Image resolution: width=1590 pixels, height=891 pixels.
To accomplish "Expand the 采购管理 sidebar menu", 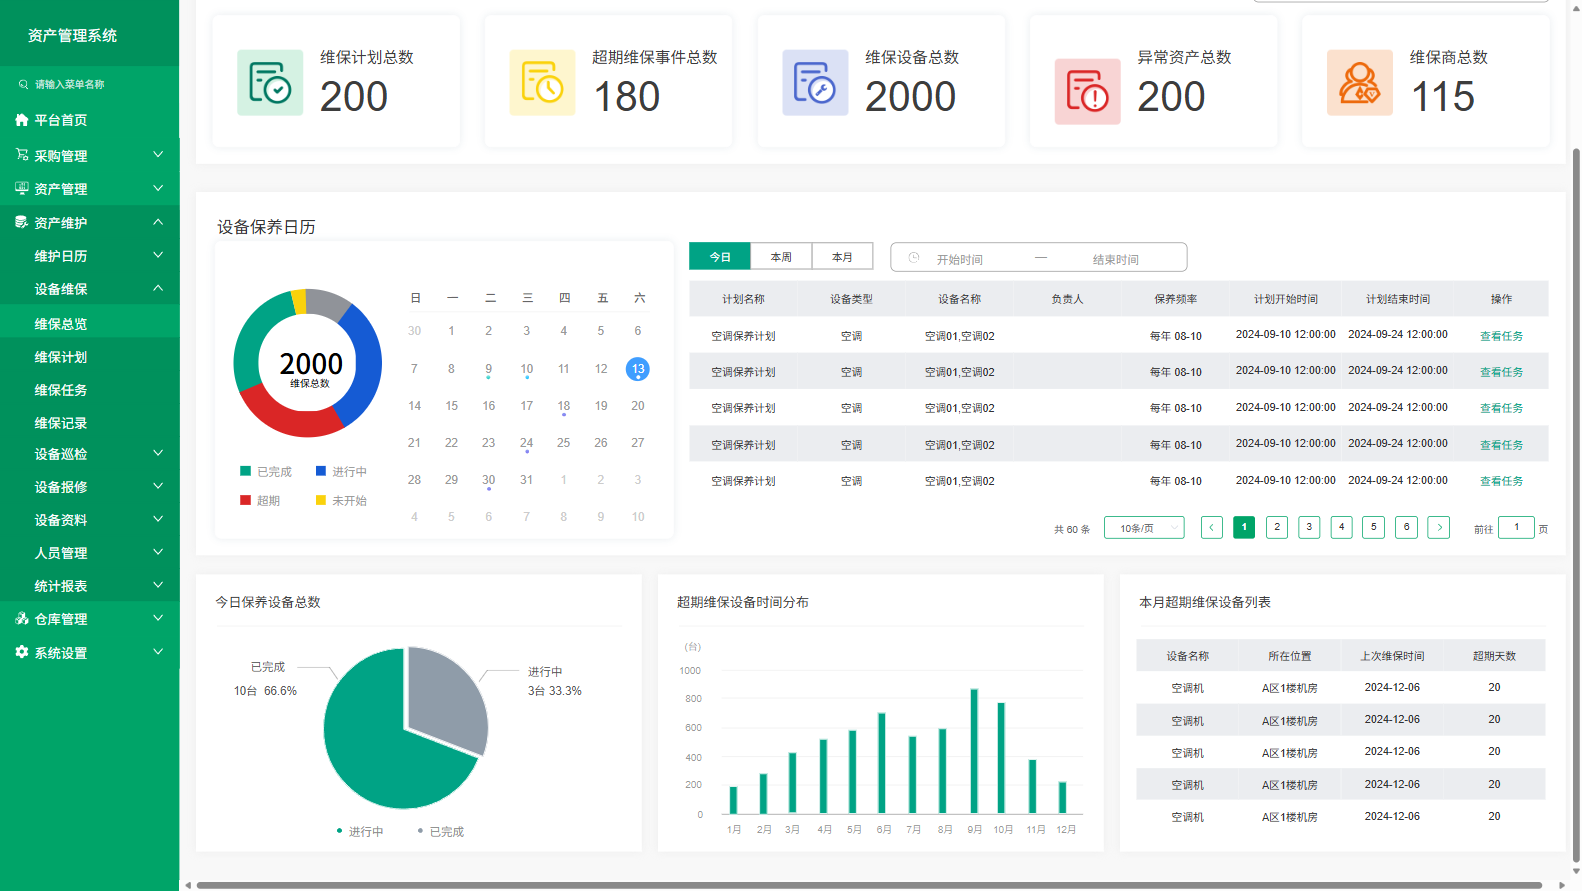I will (89, 156).
